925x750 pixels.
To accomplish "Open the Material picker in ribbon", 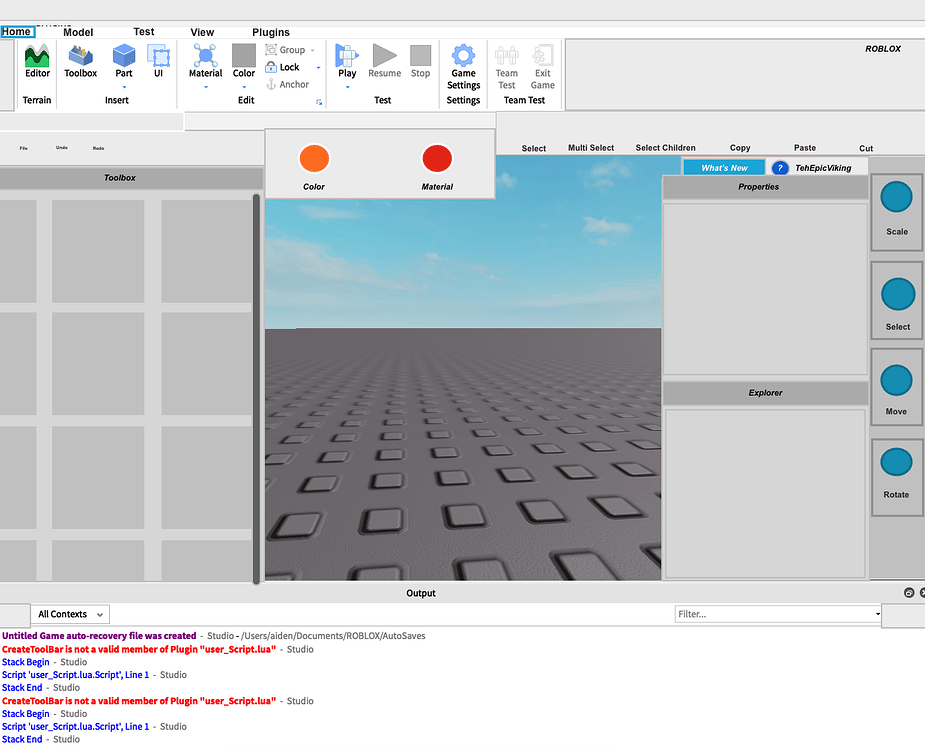I will pos(205,61).
